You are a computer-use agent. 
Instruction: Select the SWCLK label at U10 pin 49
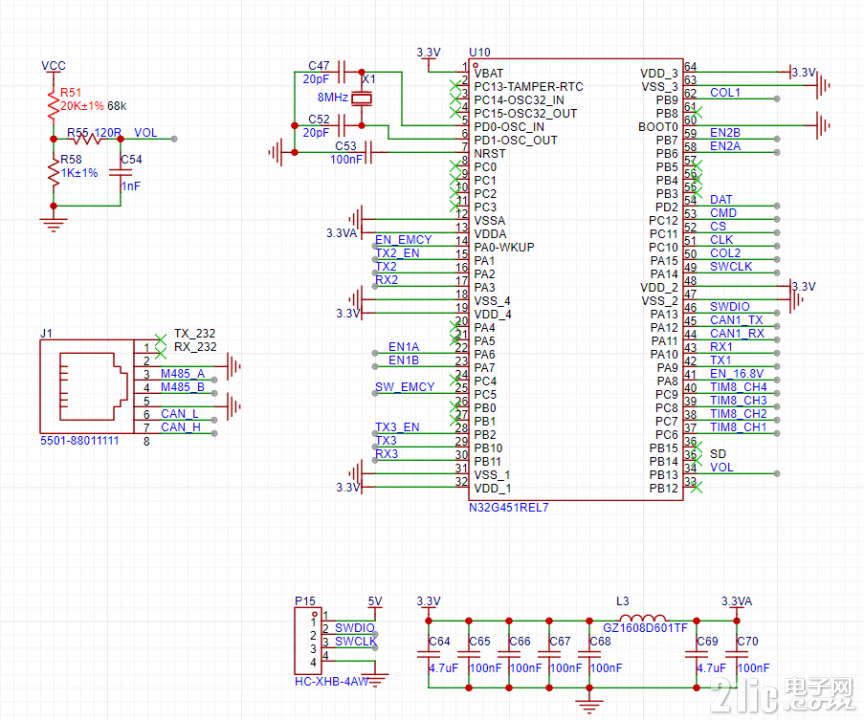731,266
